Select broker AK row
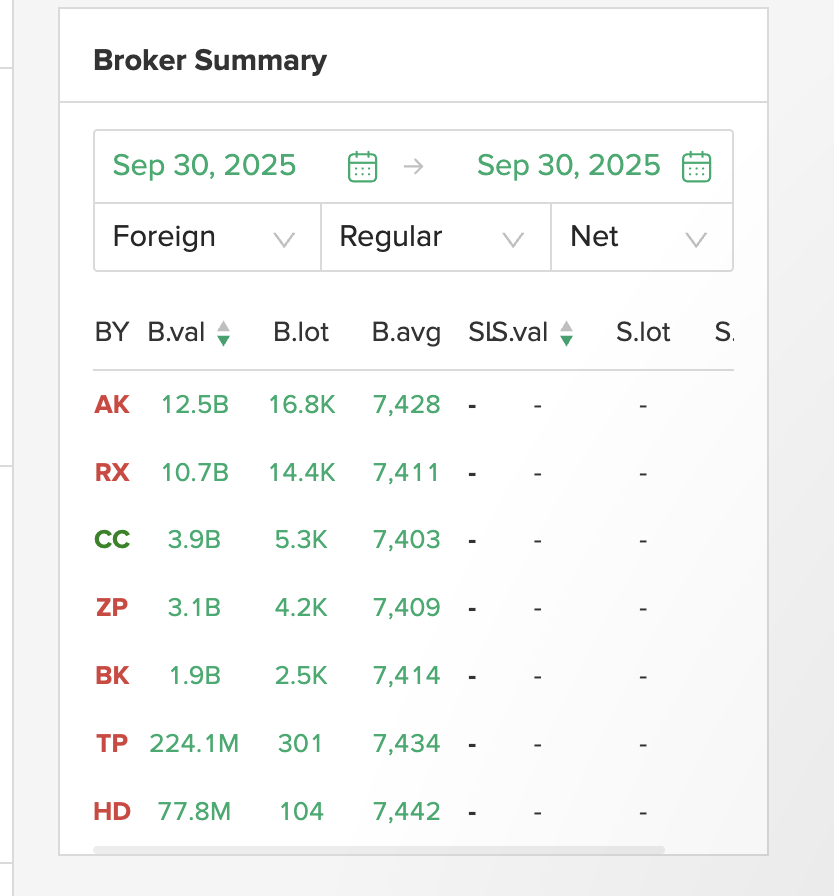Screen dimensions: 834x896 click(112, 405)
